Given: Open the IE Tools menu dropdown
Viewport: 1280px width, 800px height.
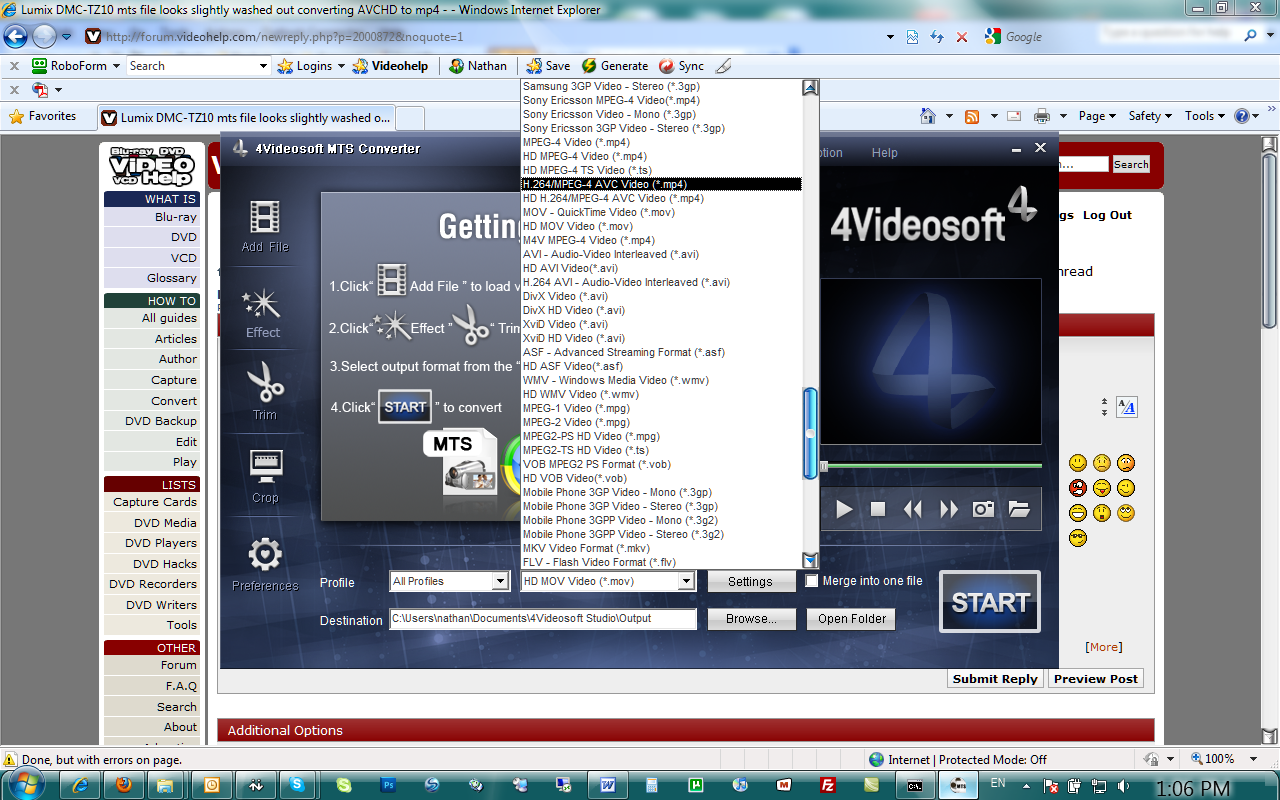Looking at the screenshot, I should click(x=1205, y=116).
